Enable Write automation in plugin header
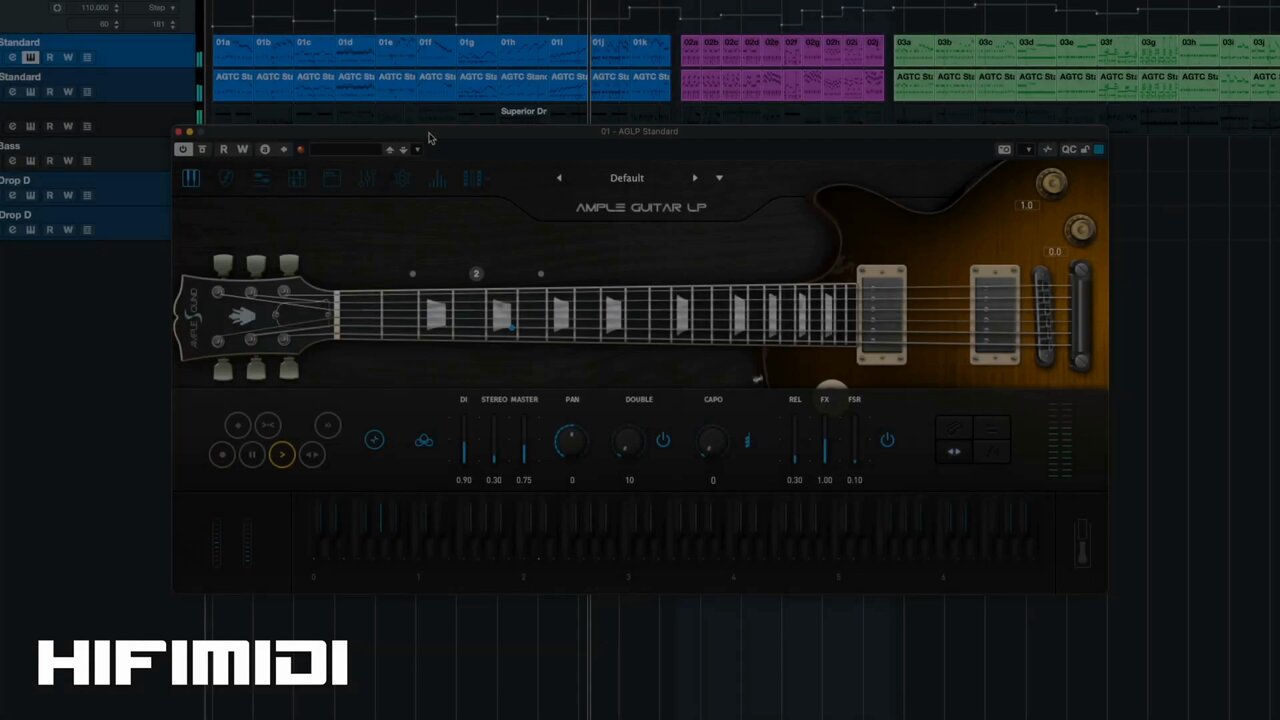 coord(242,149)
